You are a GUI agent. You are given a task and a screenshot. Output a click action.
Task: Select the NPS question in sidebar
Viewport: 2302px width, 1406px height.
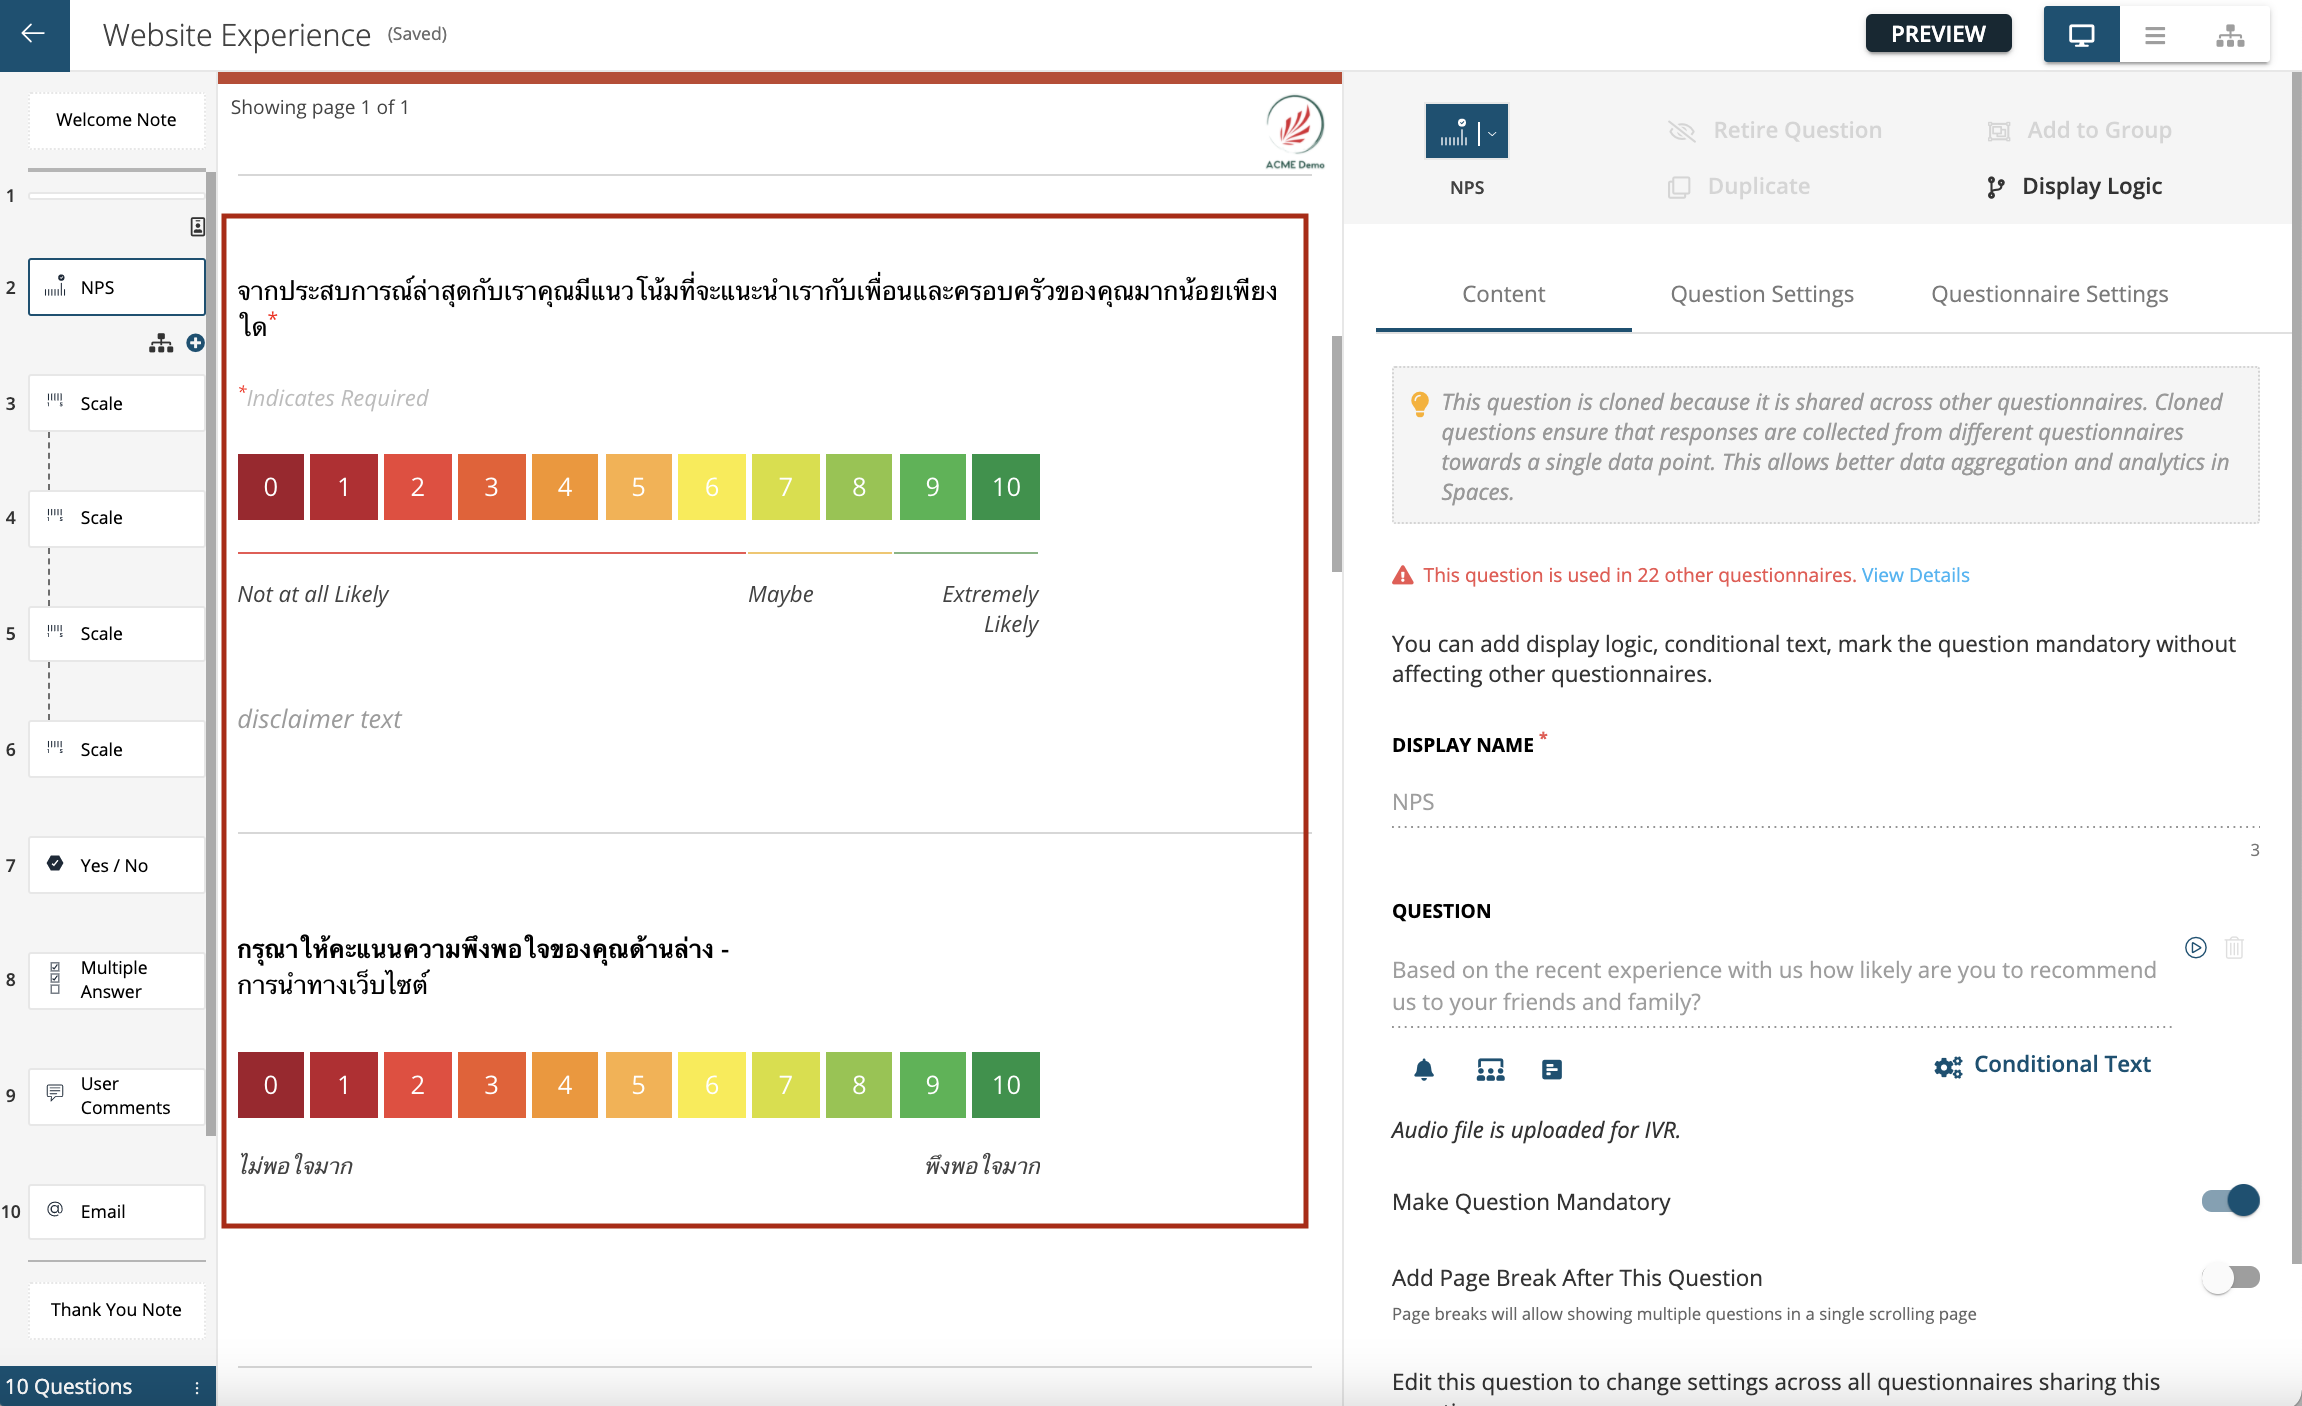[117, 287]
